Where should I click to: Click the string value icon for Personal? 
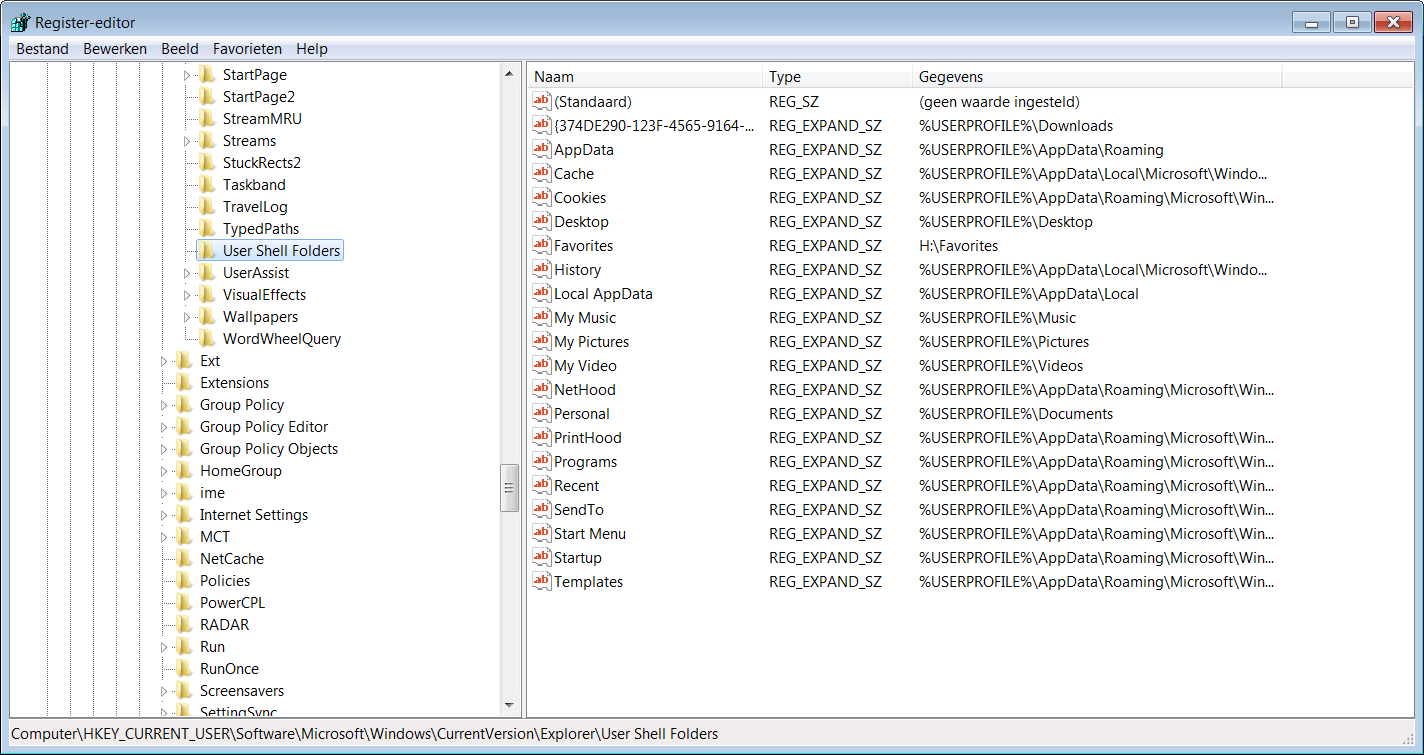541,413
